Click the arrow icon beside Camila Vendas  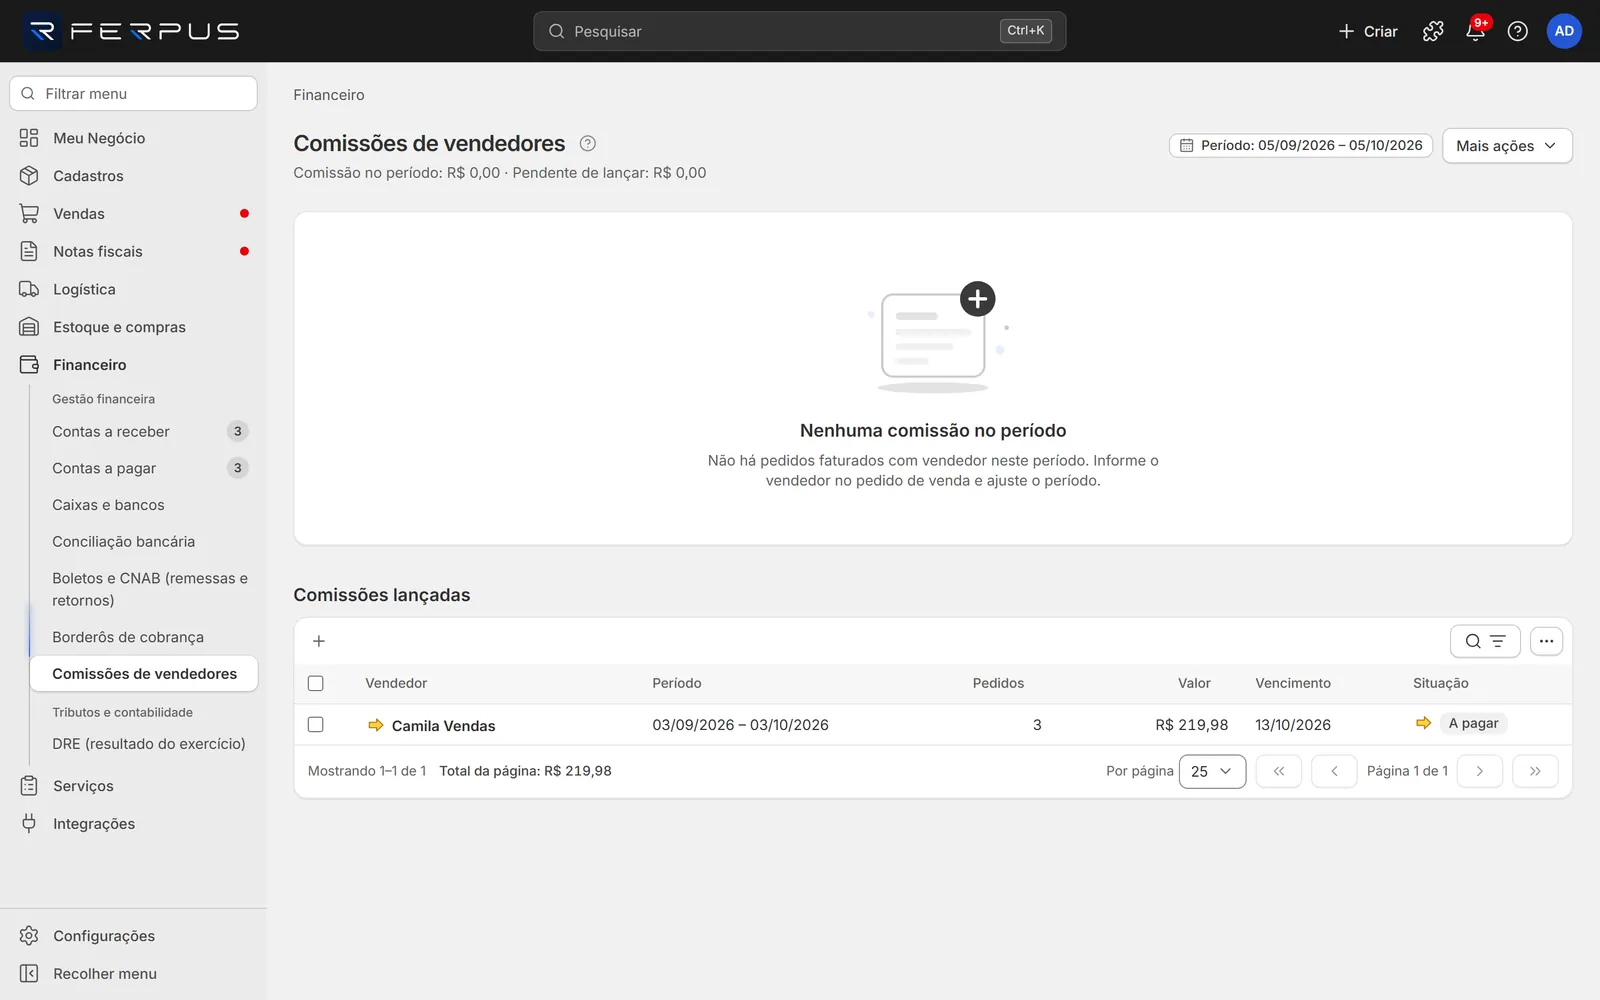[x=376, y=725]
